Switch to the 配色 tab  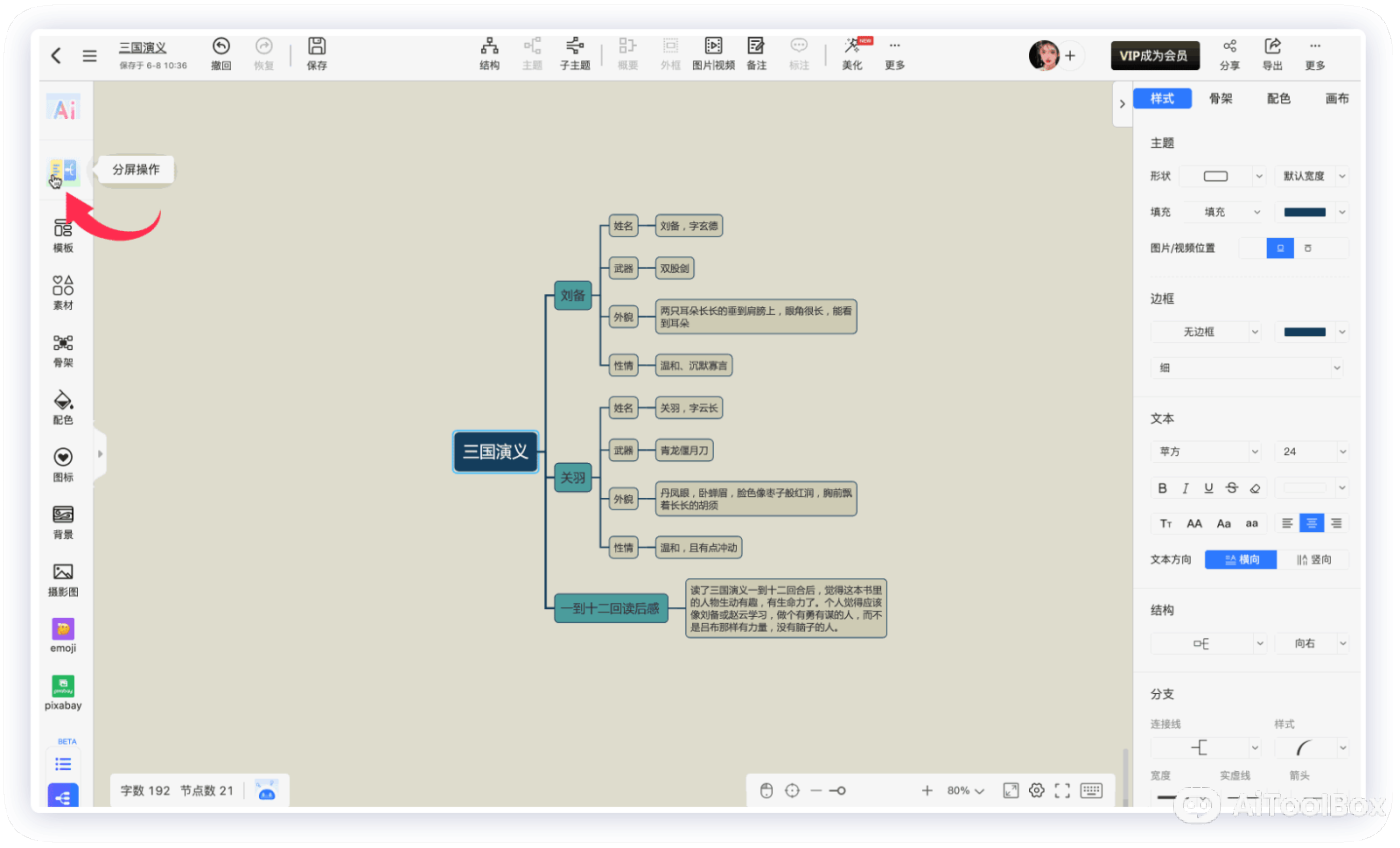(x=1278, y=98)
